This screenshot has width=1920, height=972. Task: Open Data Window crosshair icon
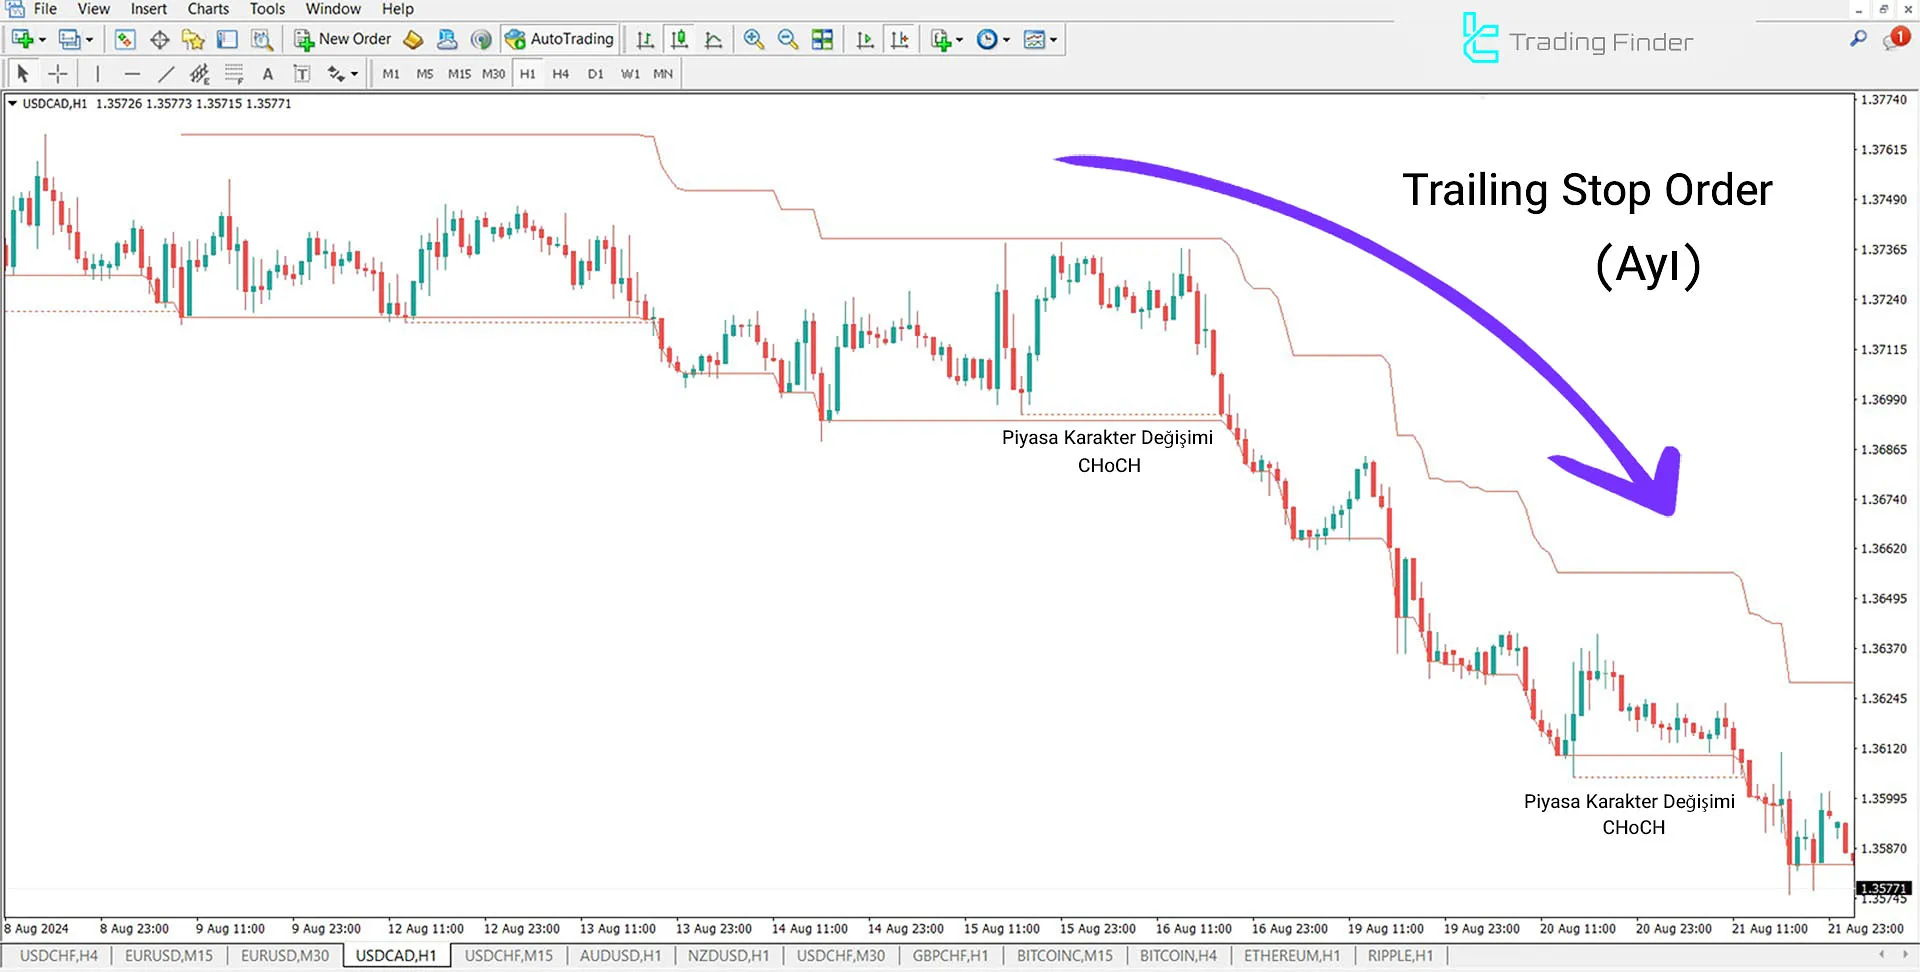coord(159,39)
